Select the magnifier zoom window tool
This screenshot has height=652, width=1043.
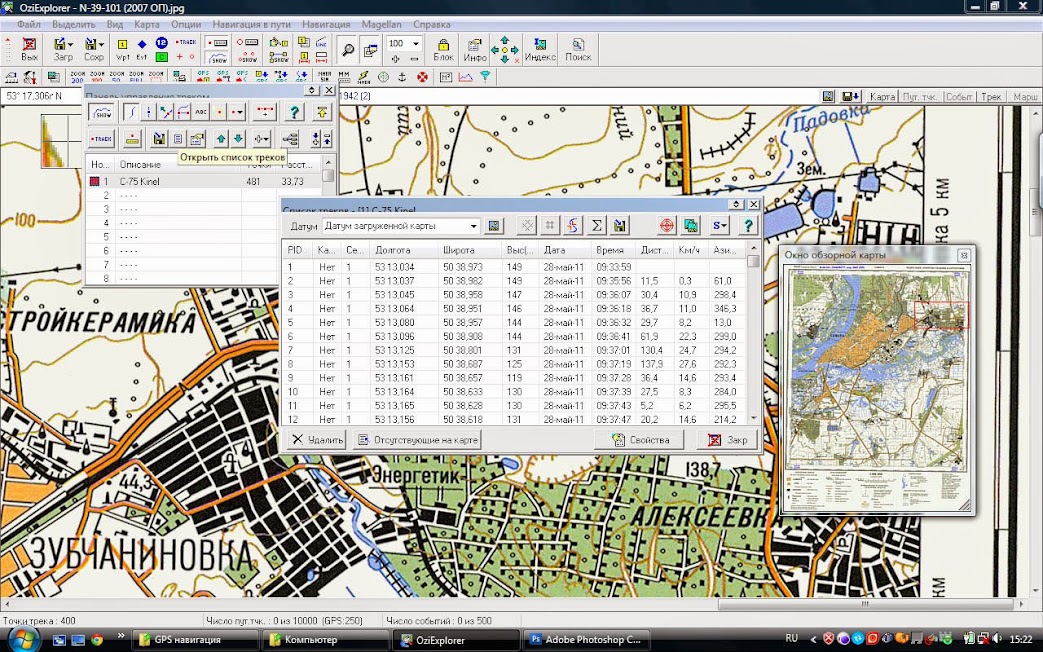tap(347, 49)
